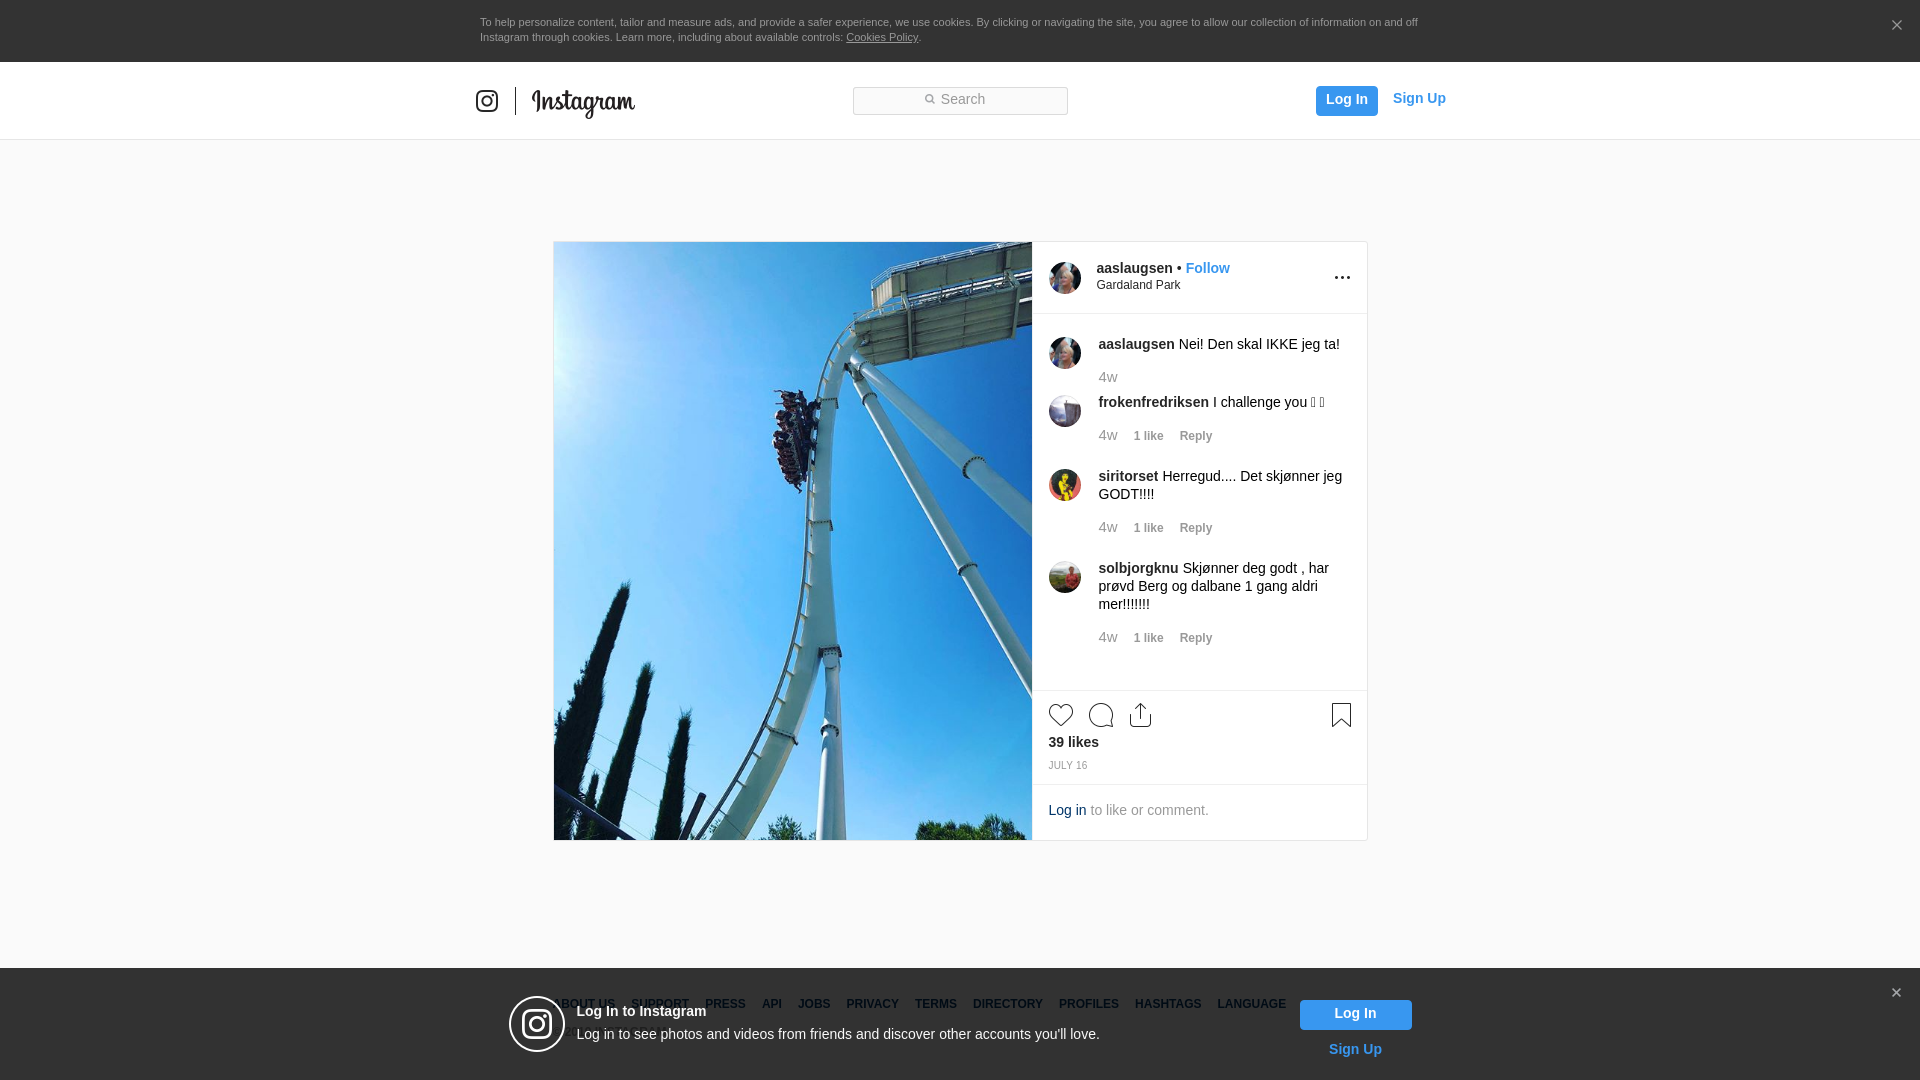Open frokenfredriksen commenter avatar

click(x=1065, y=411)
